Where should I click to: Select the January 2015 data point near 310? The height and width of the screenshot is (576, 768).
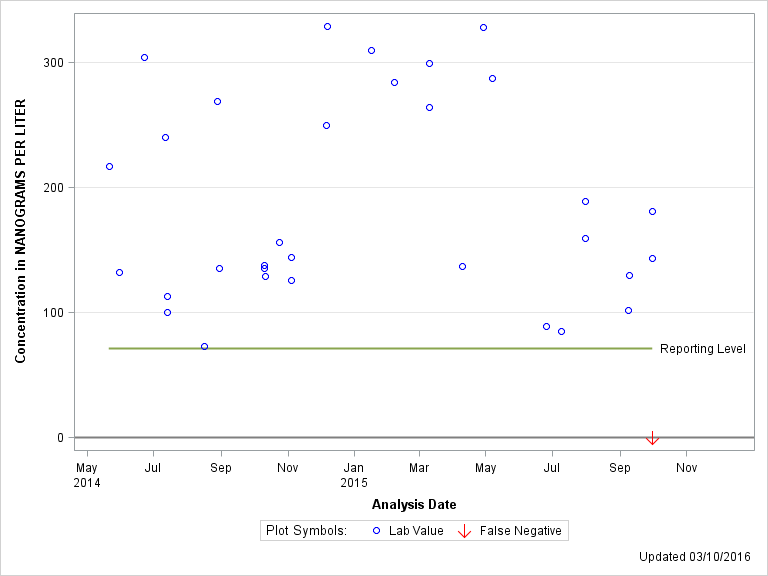coord(371,50)
